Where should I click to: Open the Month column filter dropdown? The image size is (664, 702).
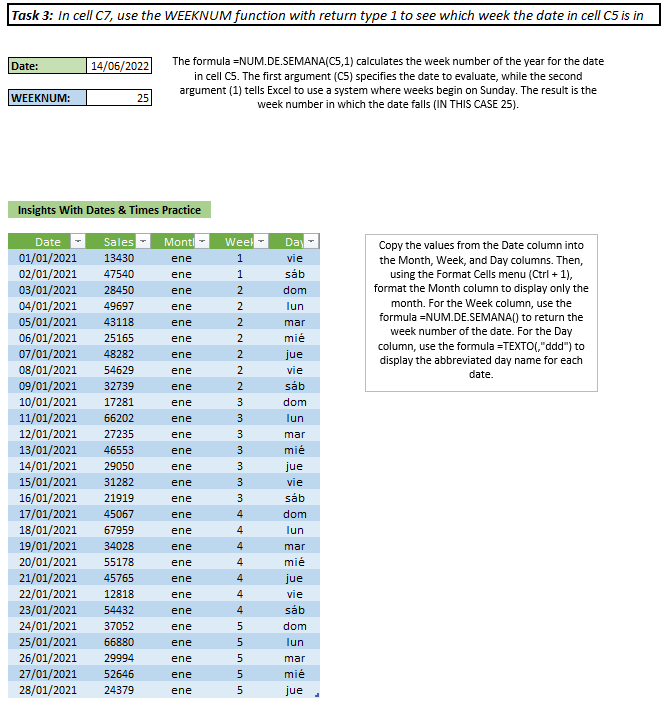202,242
